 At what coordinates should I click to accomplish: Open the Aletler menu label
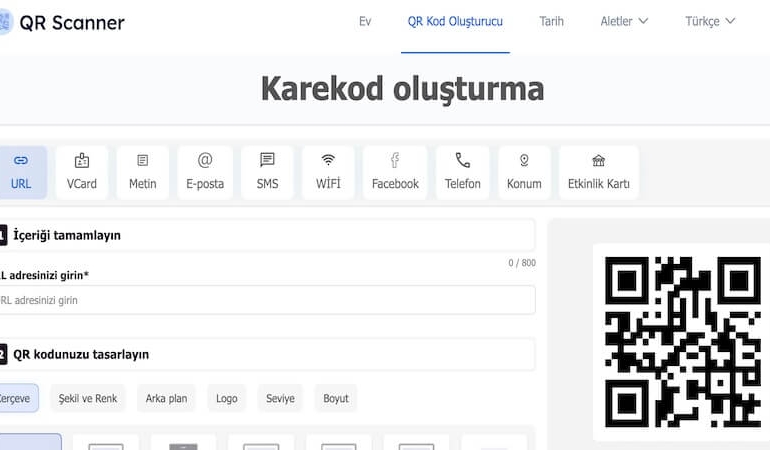(616, 22)
